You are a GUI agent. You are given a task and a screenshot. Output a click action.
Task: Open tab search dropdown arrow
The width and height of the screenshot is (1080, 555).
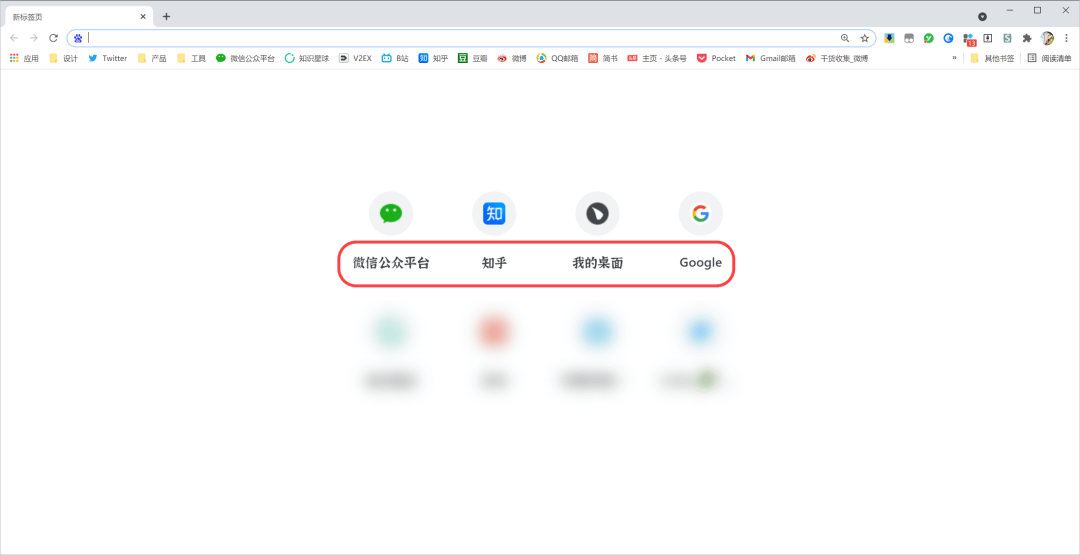coord(983,17)
